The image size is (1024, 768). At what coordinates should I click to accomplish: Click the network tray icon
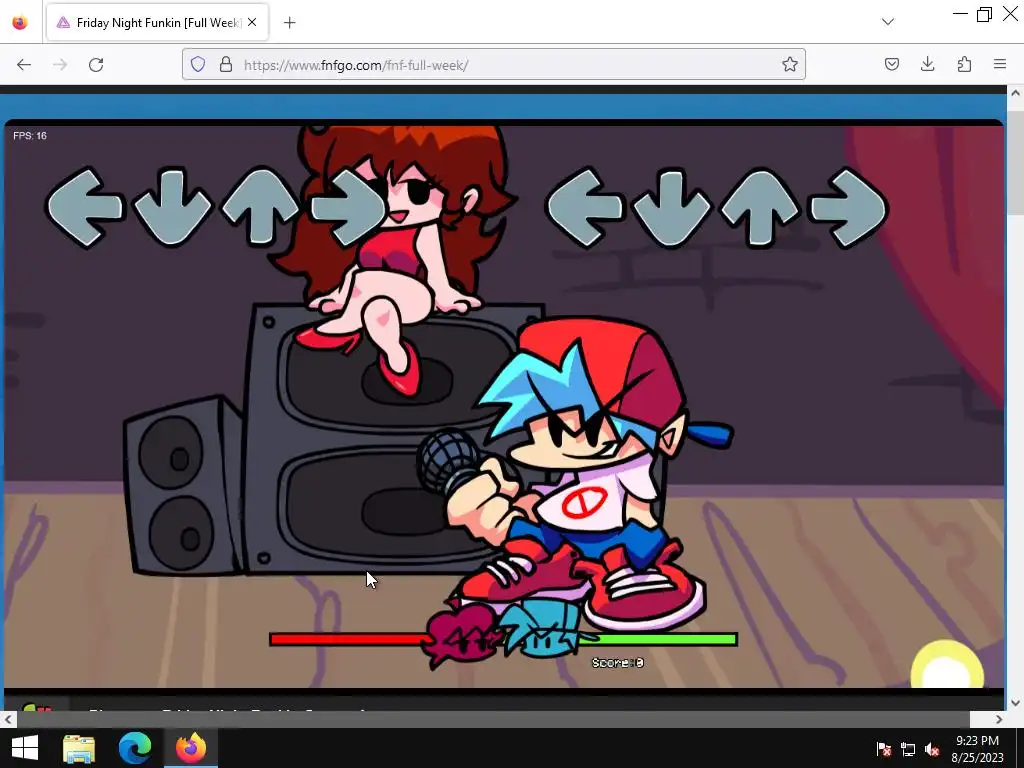(x=908, y=749)
